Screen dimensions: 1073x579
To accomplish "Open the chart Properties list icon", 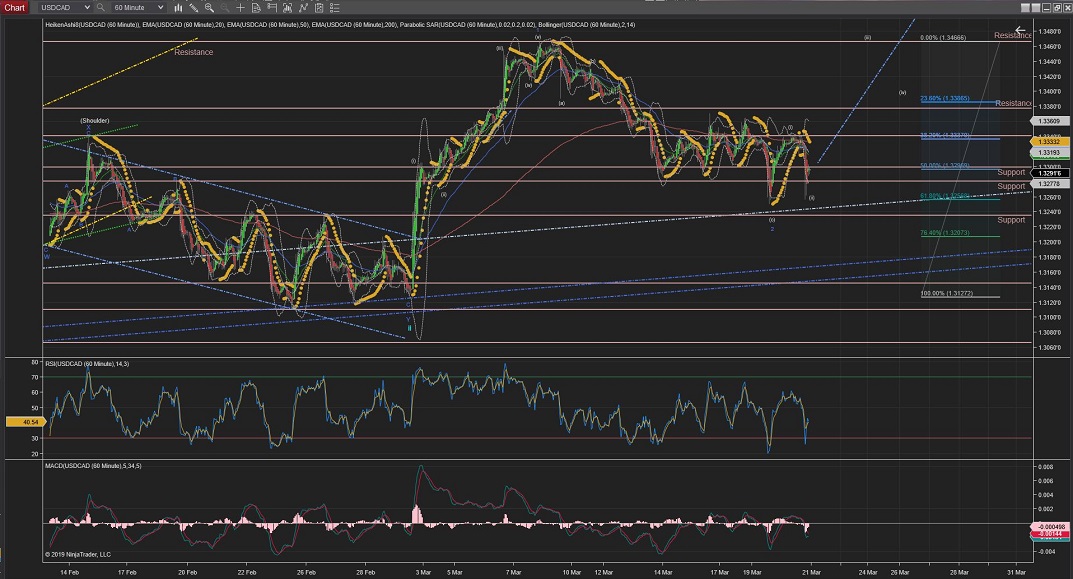I will 335,7.
